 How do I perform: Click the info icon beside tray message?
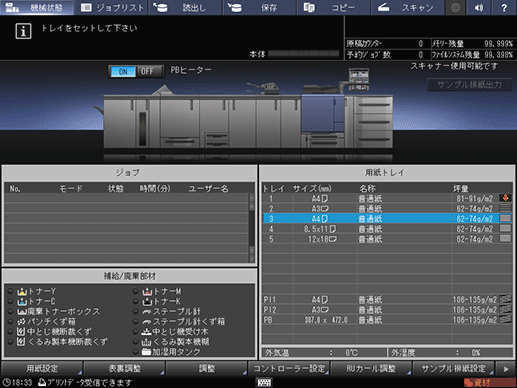pos(23,31)
